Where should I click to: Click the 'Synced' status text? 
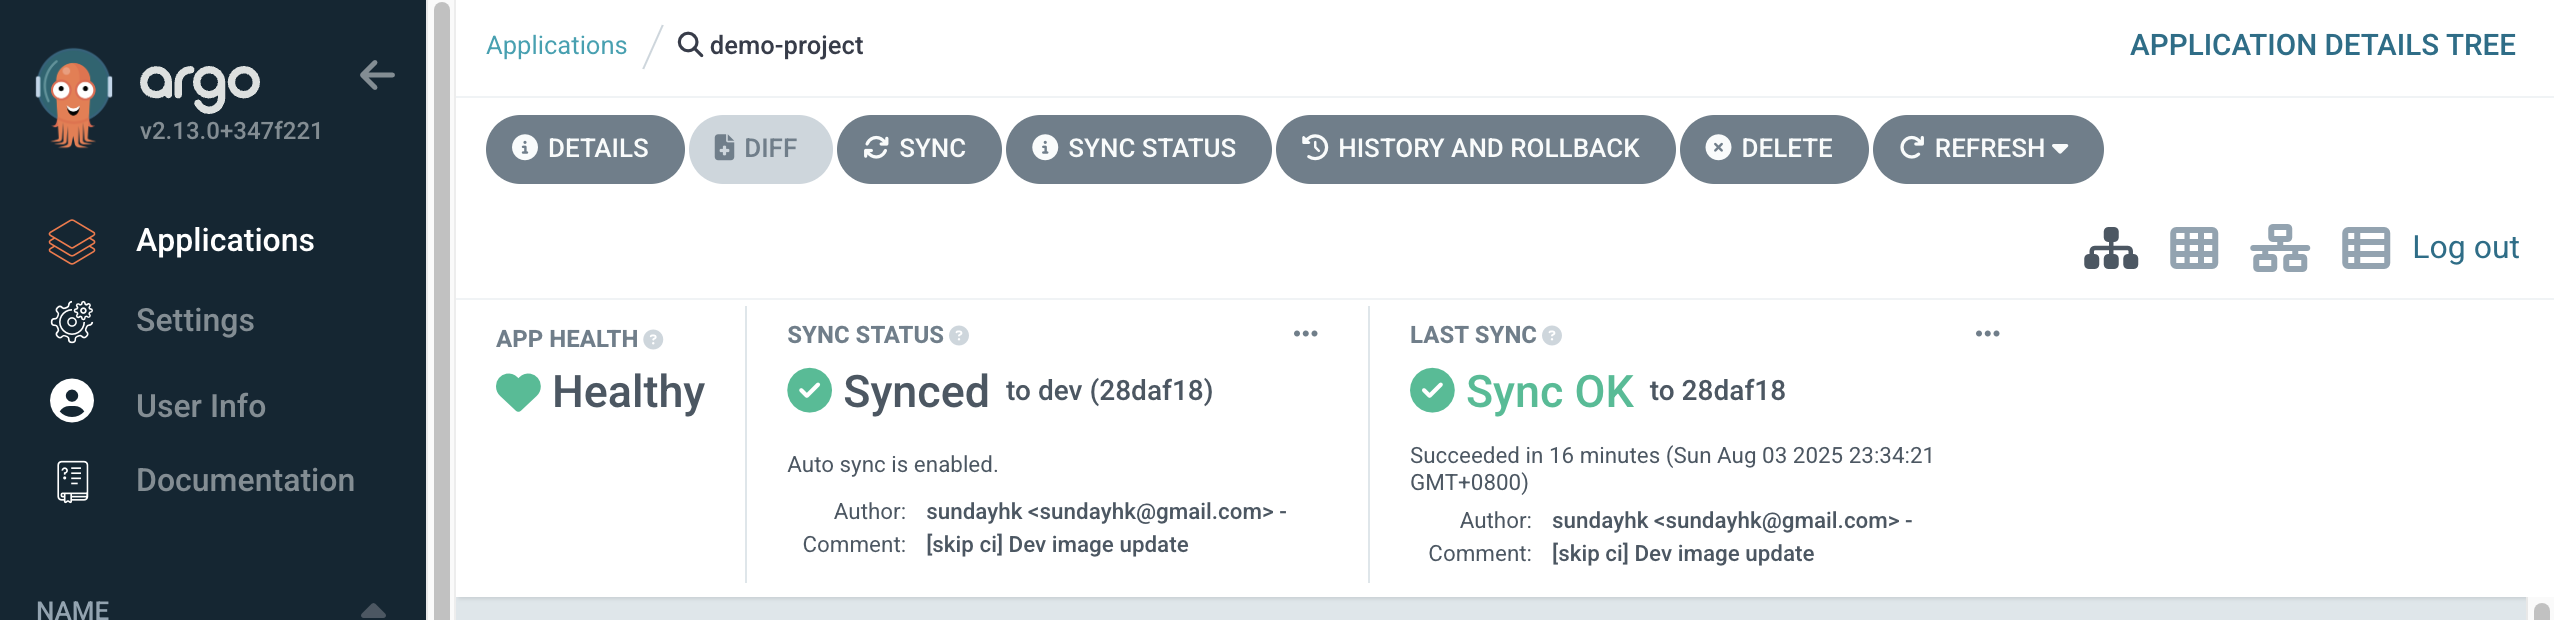pyautogui.click(x=916, y=392)
